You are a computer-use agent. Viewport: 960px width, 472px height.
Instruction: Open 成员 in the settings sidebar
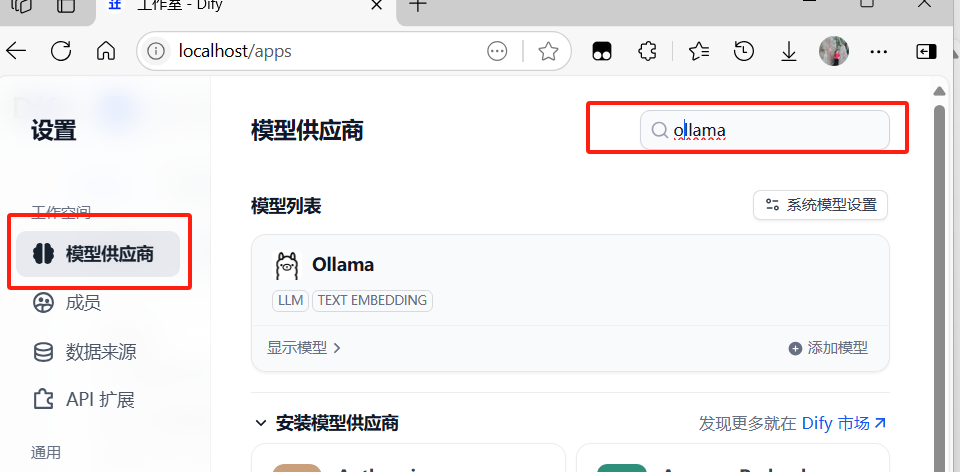pyautogui.click(x=83, y=303)
